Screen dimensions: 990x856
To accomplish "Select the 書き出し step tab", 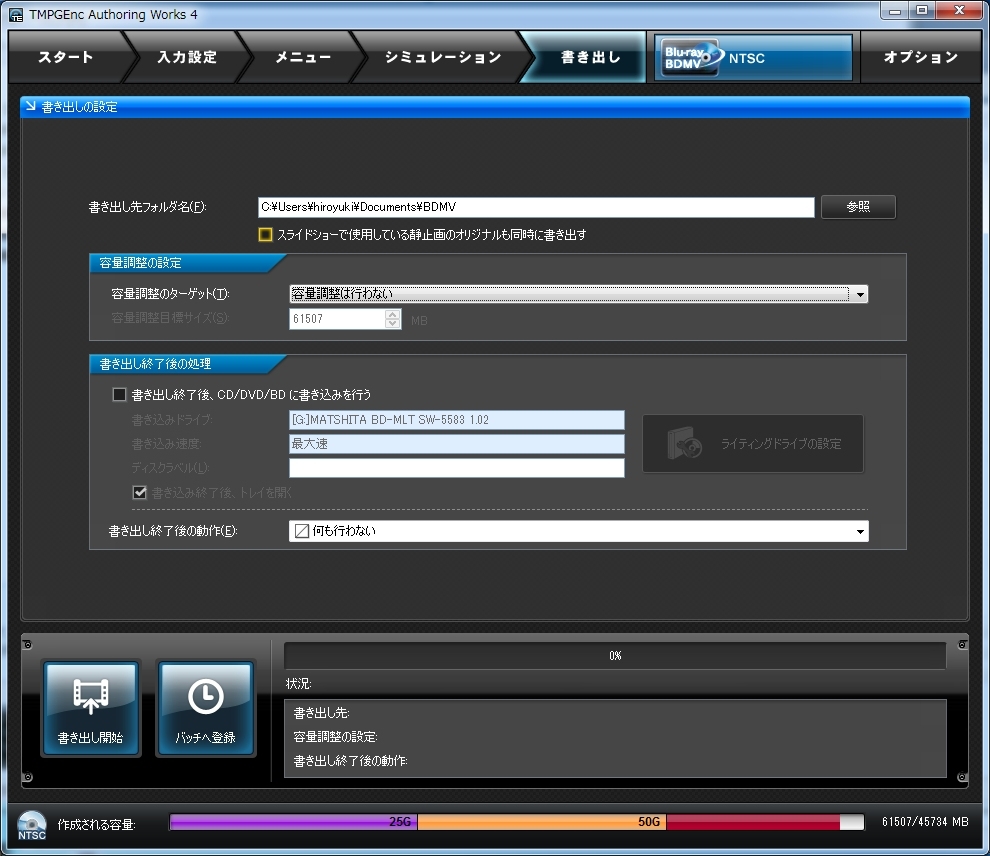I will click(x=591, y=57).
